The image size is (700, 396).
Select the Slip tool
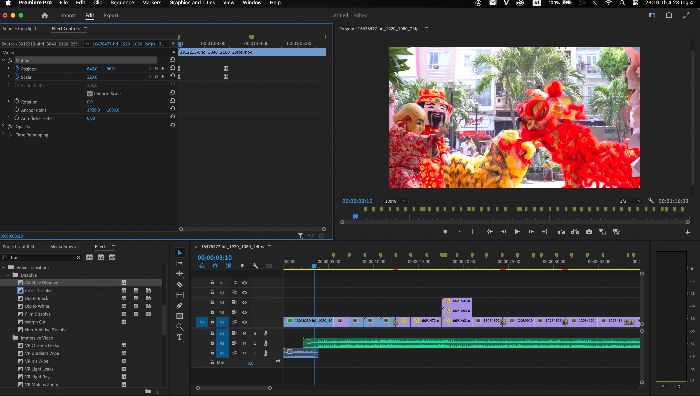(x=179, y=295)
